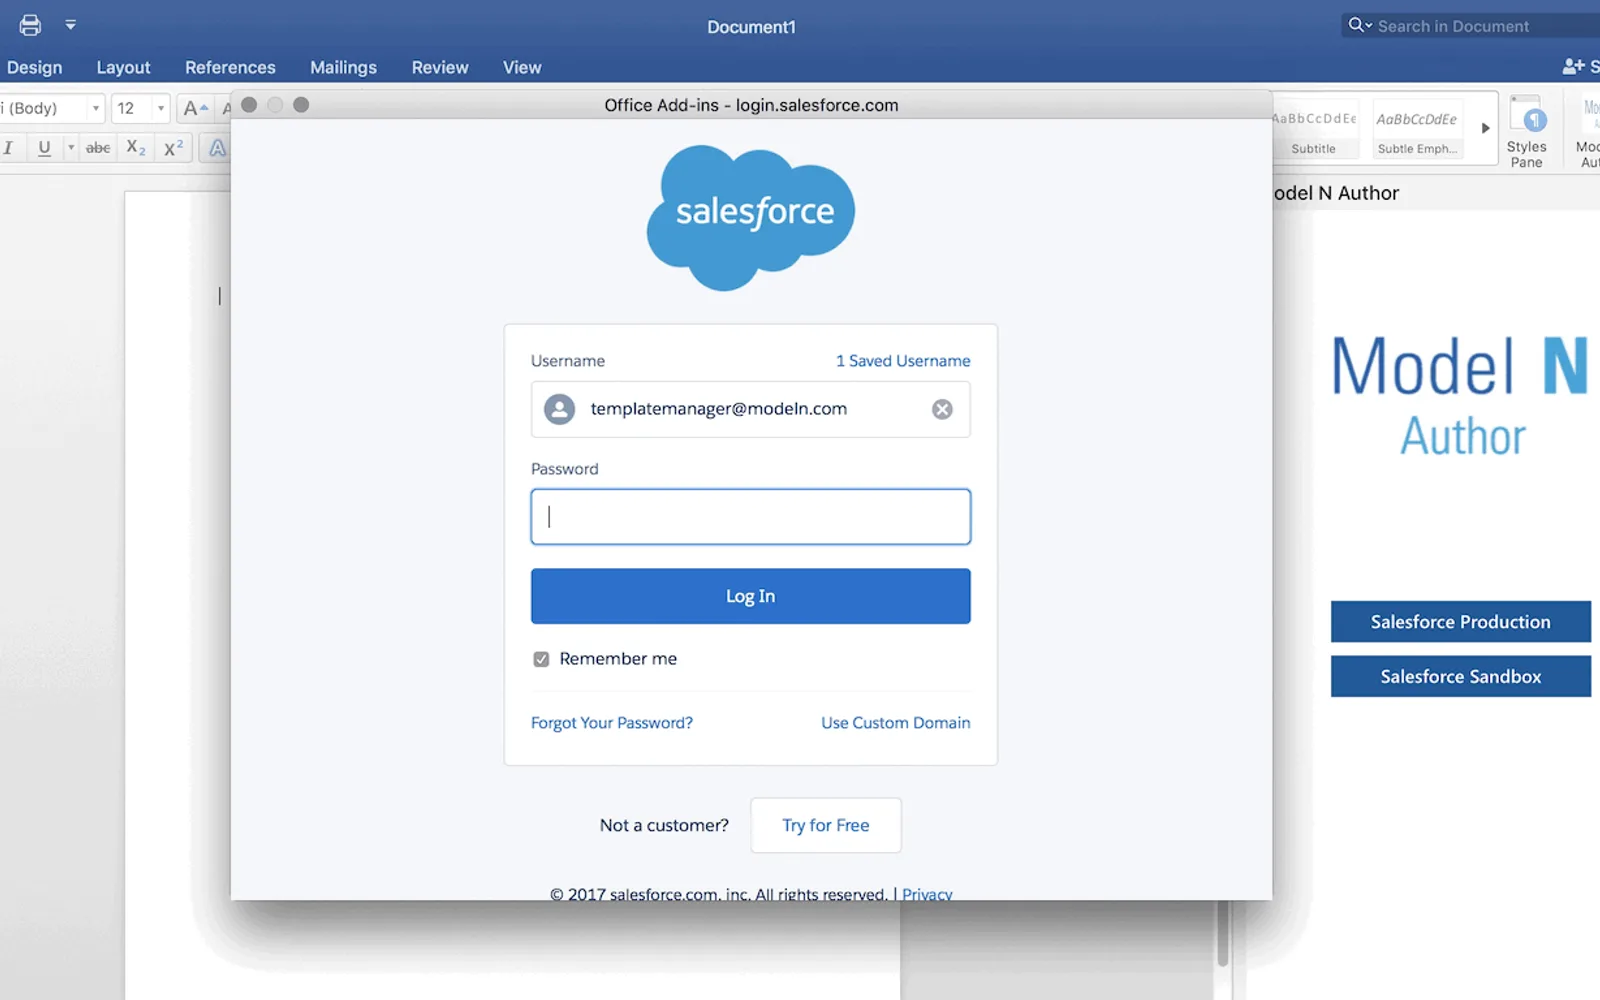Toggle subscript formatting
The width and height of the screenshot is (1600, 1000).
(x=136, y=148)
